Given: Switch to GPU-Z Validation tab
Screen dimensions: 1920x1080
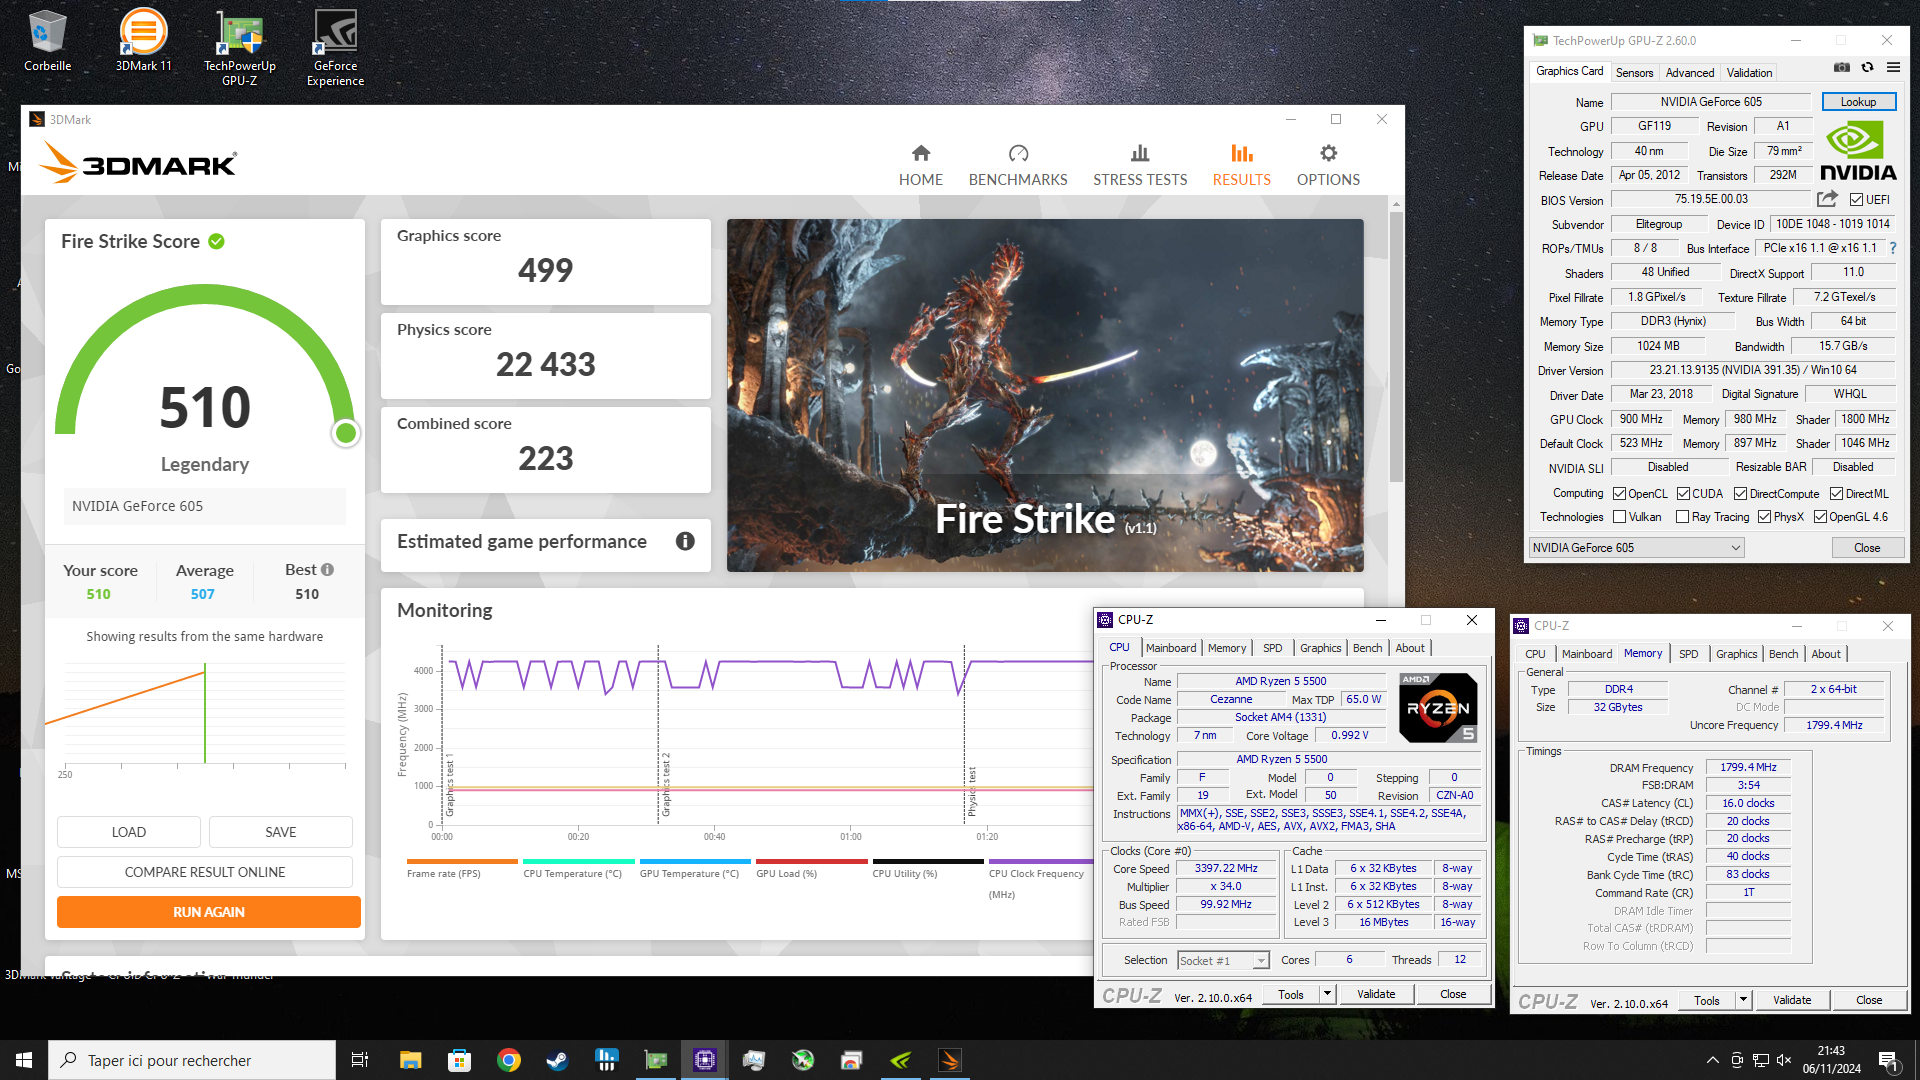Looking at the screenshot, I should [x=1749, y=73].
